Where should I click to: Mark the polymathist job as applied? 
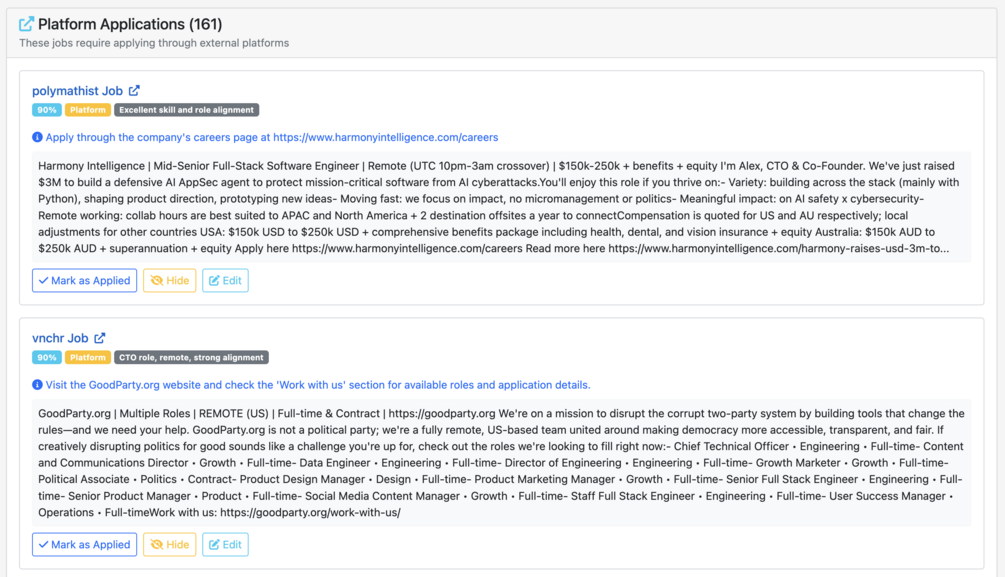click(x=84, y=281)
